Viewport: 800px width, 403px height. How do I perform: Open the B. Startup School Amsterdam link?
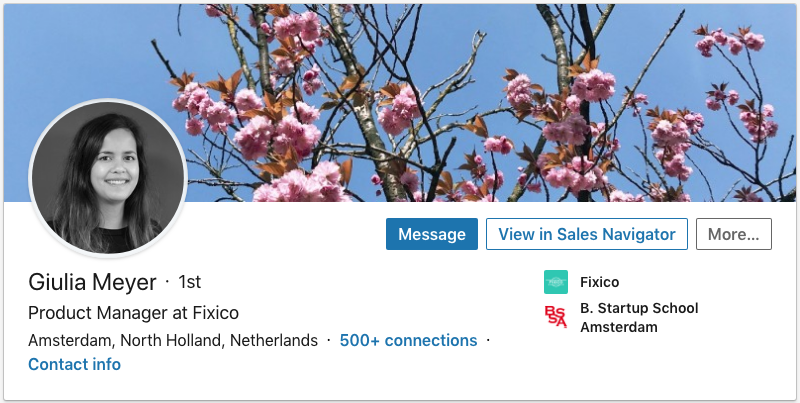(639, 317)
